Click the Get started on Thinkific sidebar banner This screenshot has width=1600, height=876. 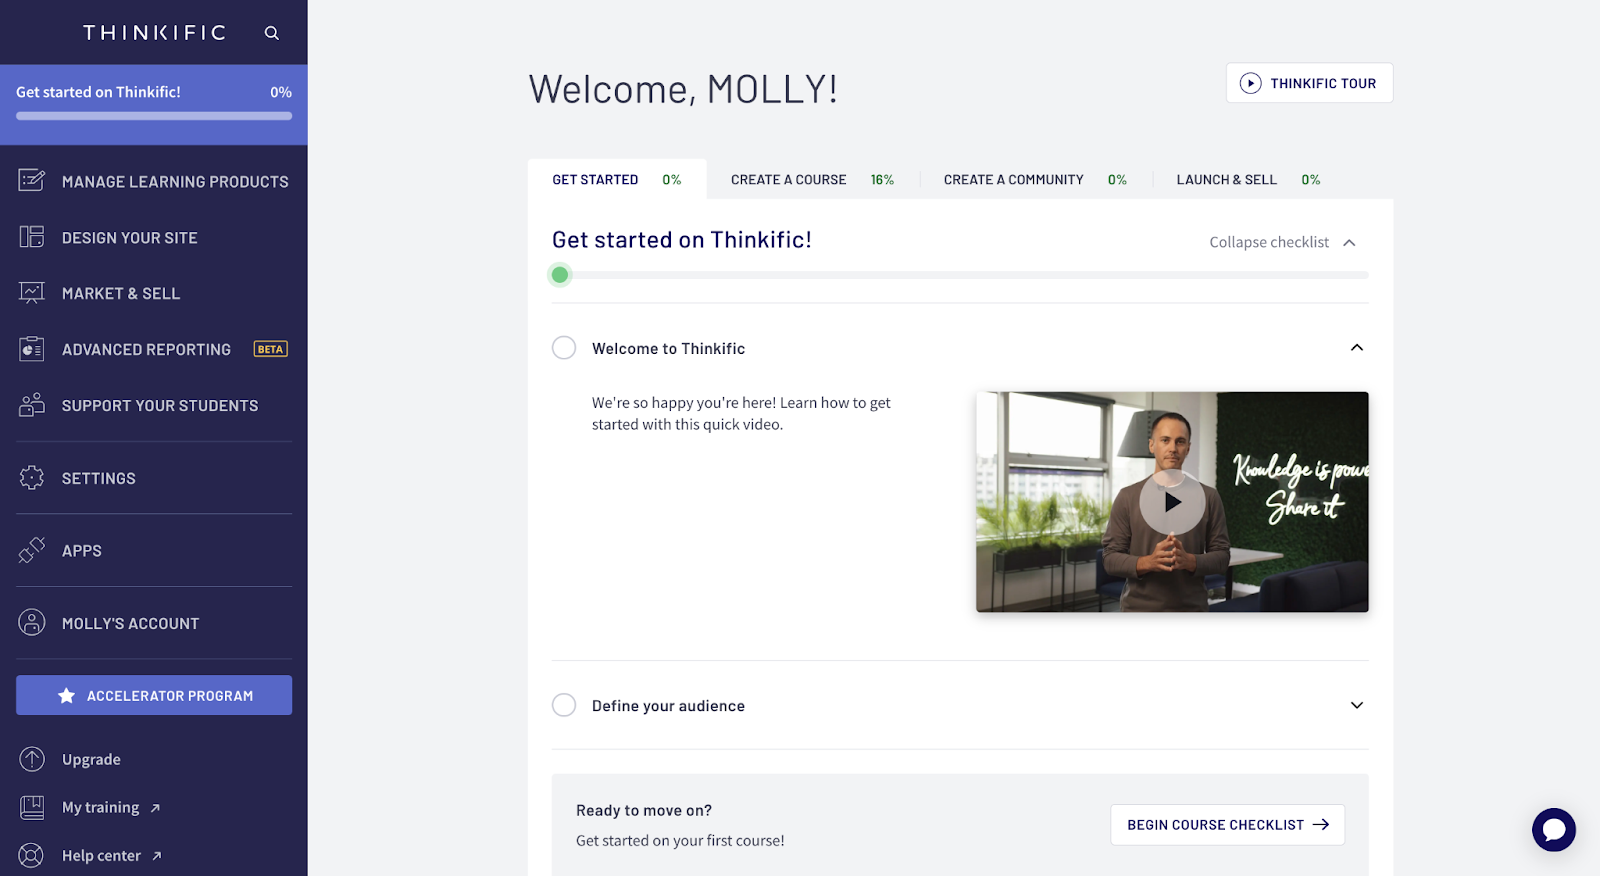click(x=154, y=105)
